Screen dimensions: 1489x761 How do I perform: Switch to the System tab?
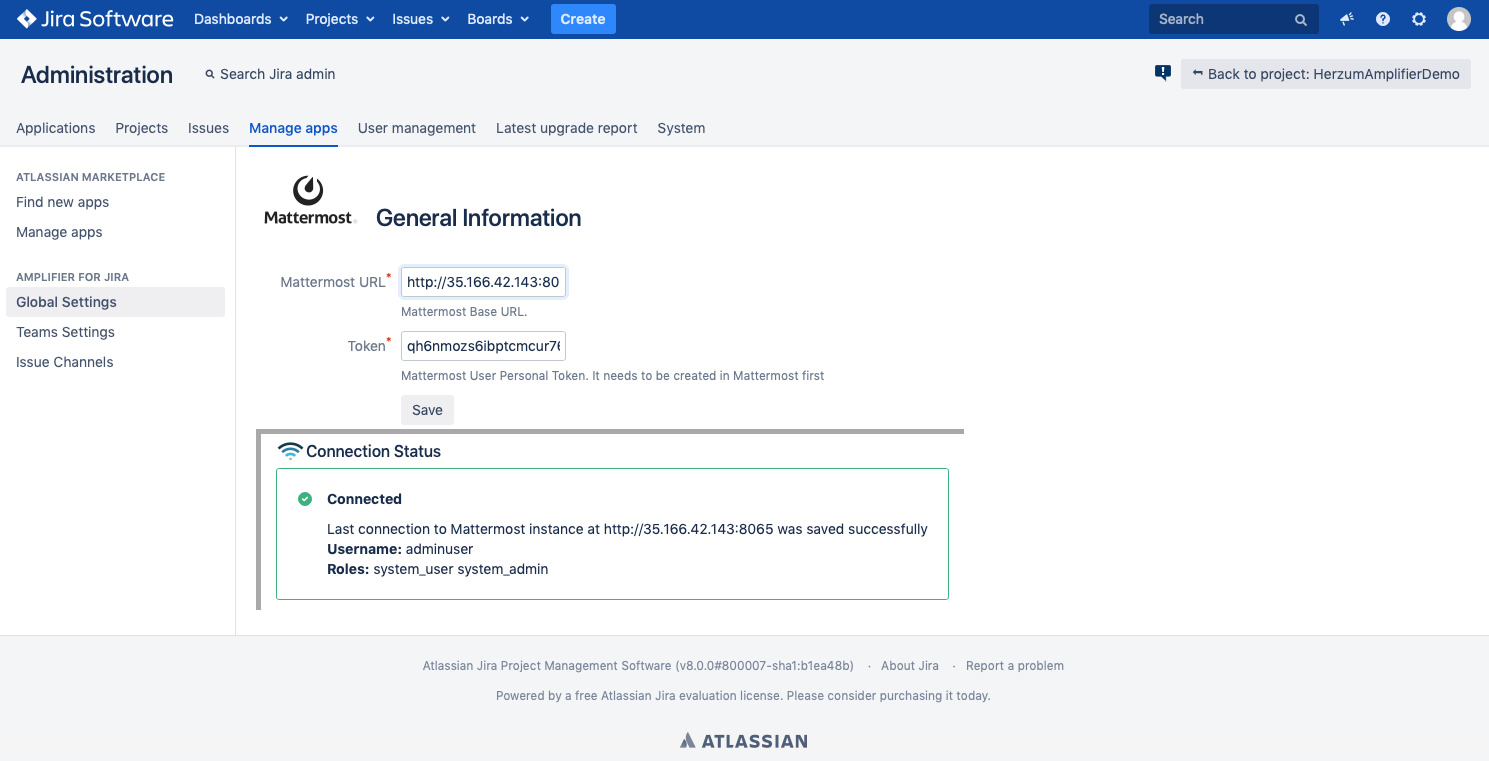point(681,128)
